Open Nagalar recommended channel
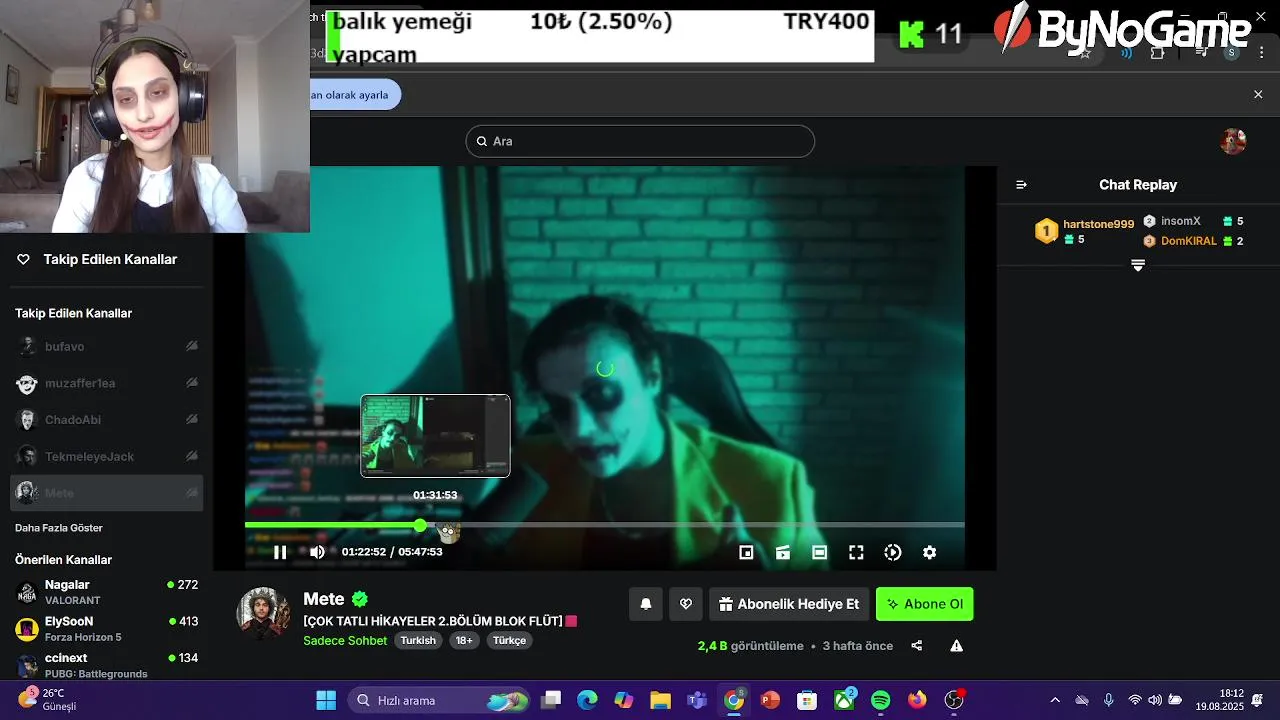 pos(106,591)
